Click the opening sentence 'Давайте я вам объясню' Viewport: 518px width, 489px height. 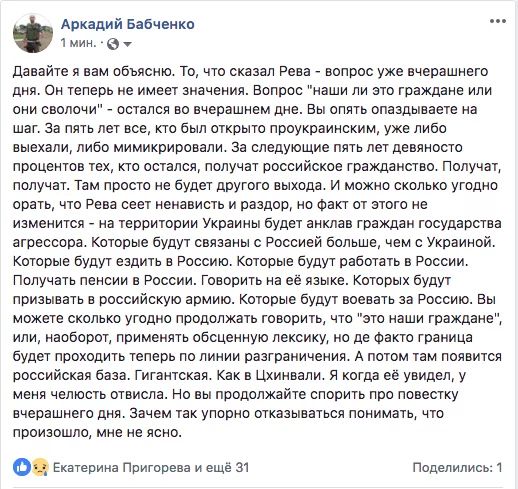(94, 71)
